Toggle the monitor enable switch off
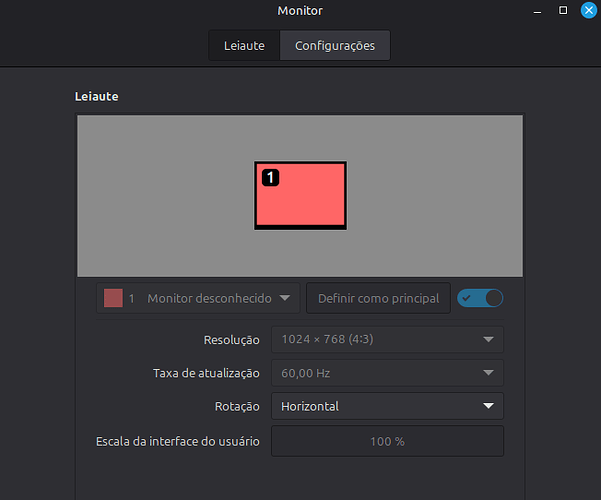The image size is (601, 500). click(480, 298)
